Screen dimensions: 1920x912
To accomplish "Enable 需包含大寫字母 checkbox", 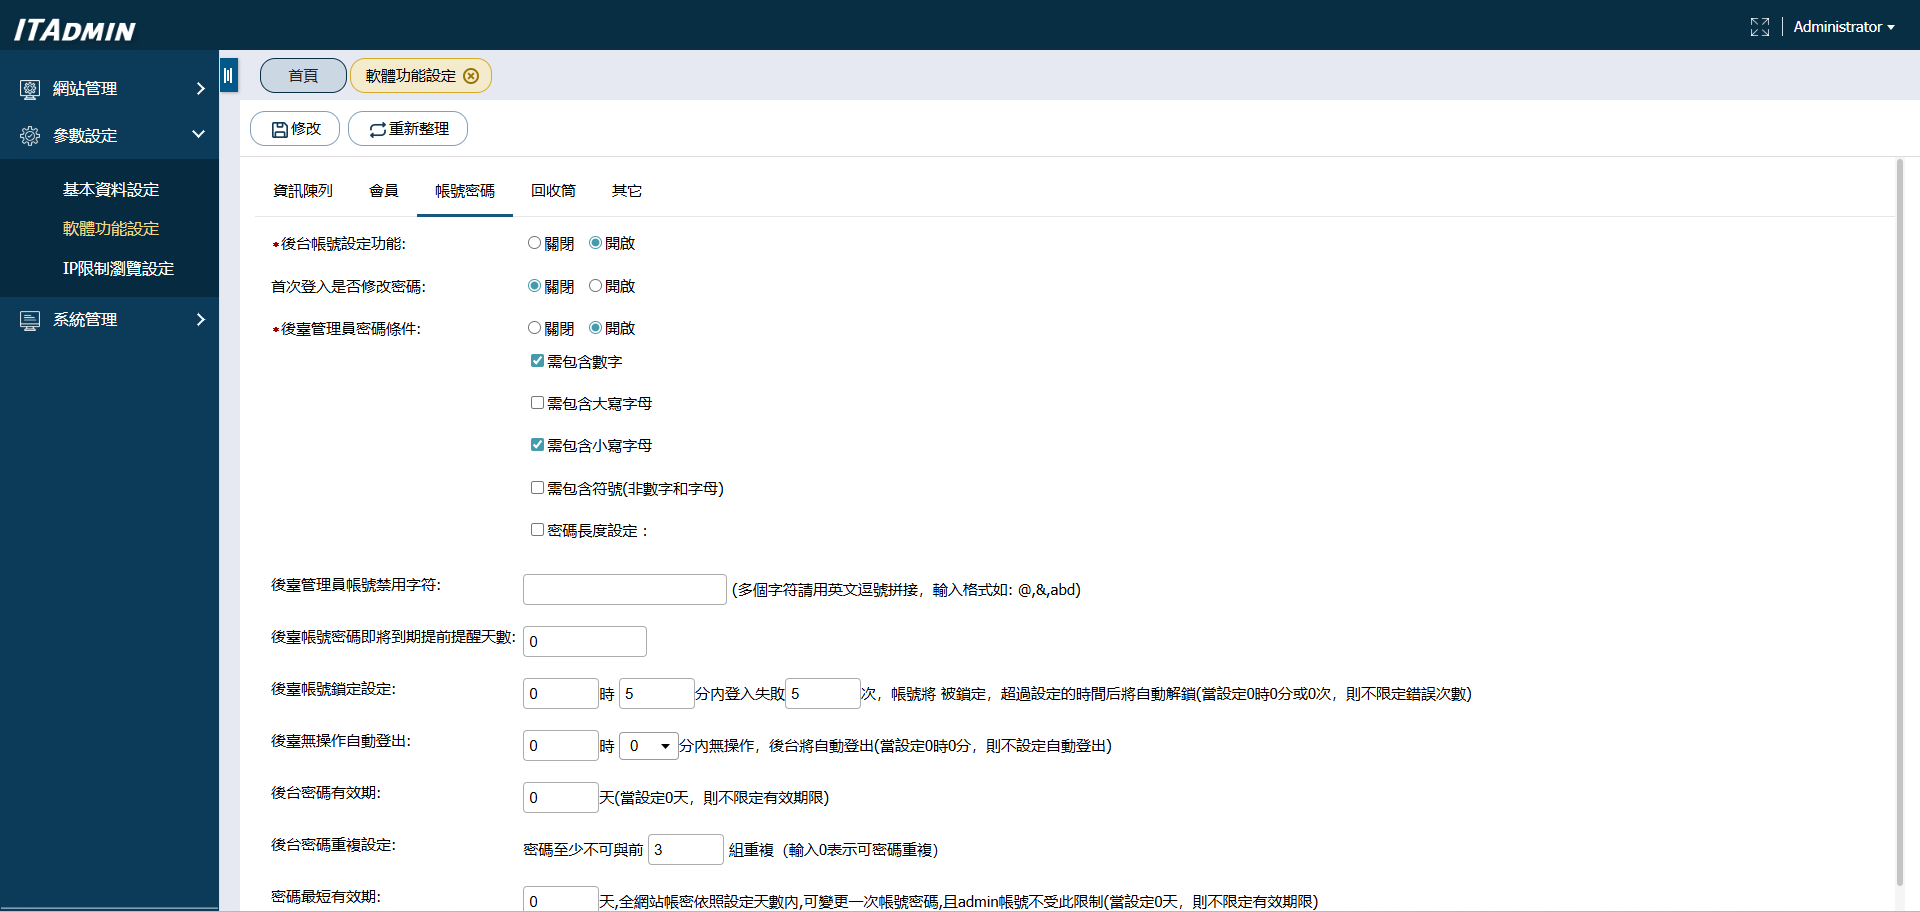I will pos(537,403).
